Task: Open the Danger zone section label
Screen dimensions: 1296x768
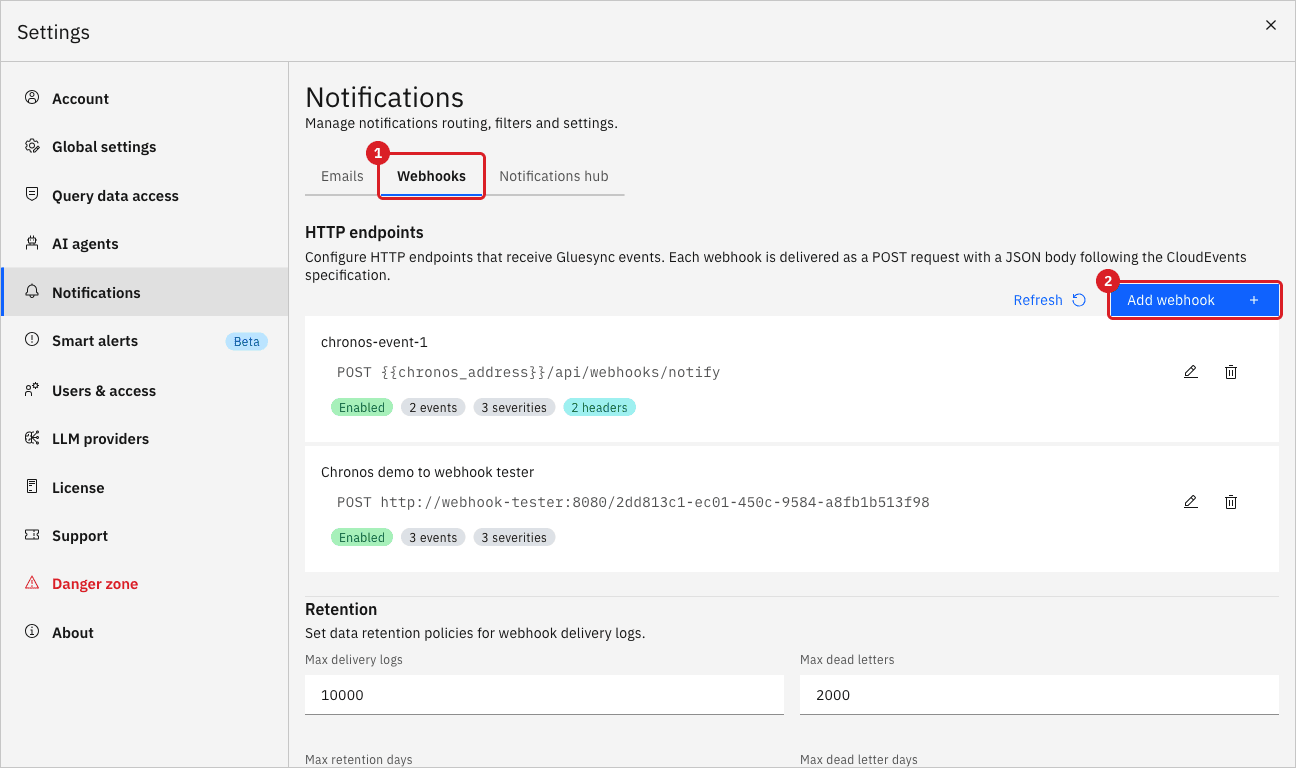Action: click(x=95, y=583)
